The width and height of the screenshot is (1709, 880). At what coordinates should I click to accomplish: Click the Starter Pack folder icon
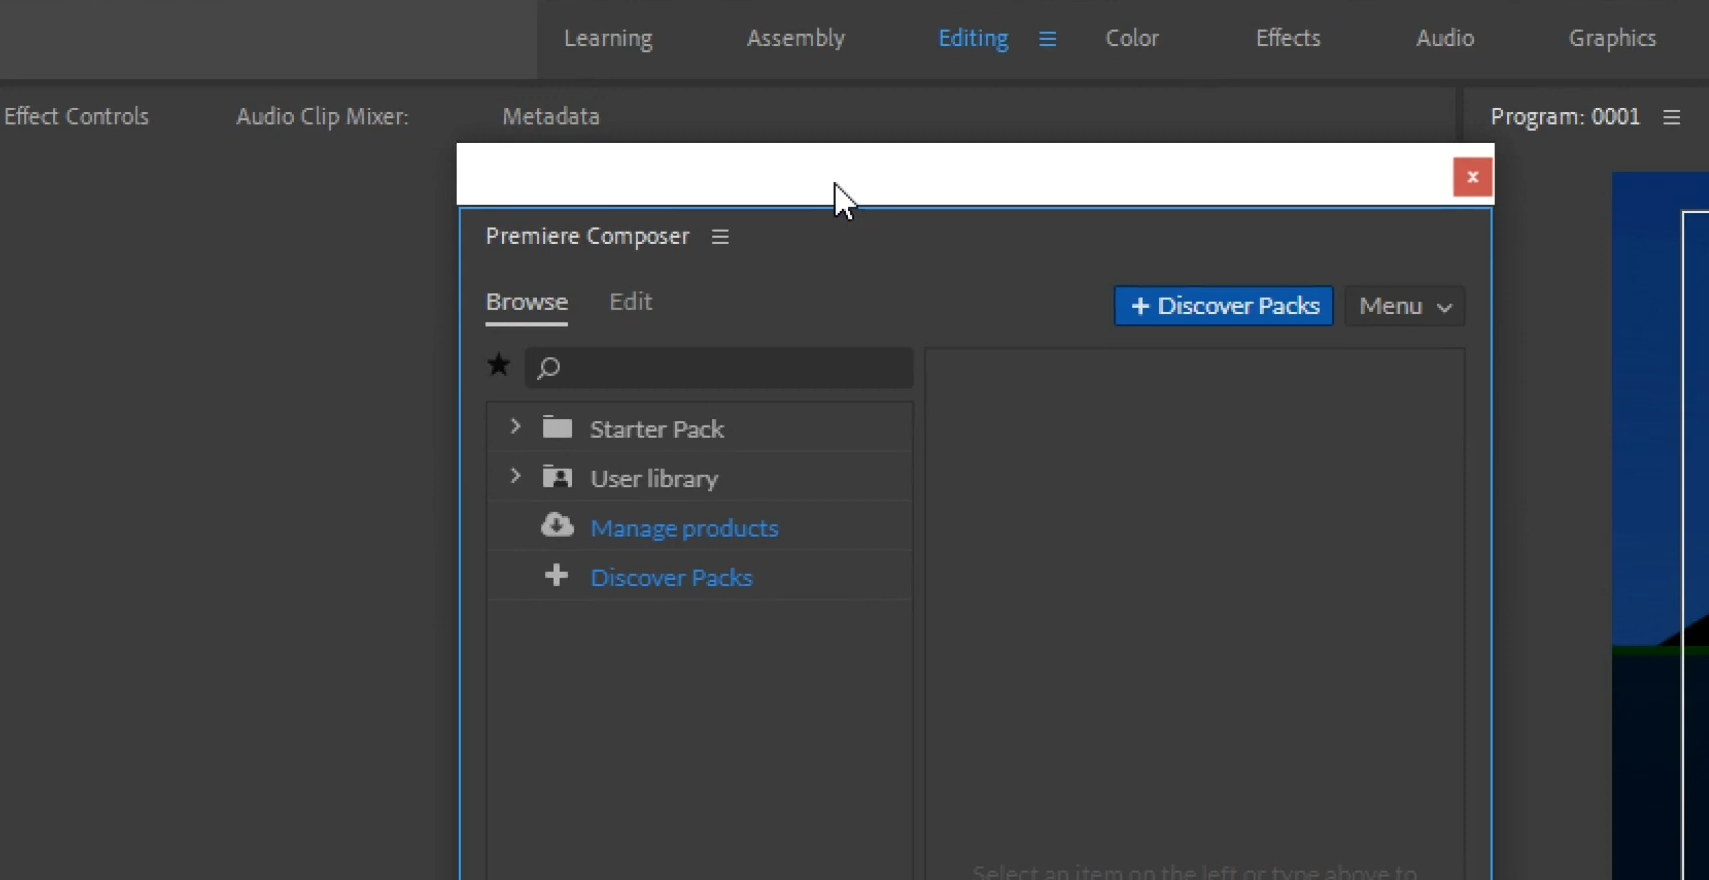[557, 428]
